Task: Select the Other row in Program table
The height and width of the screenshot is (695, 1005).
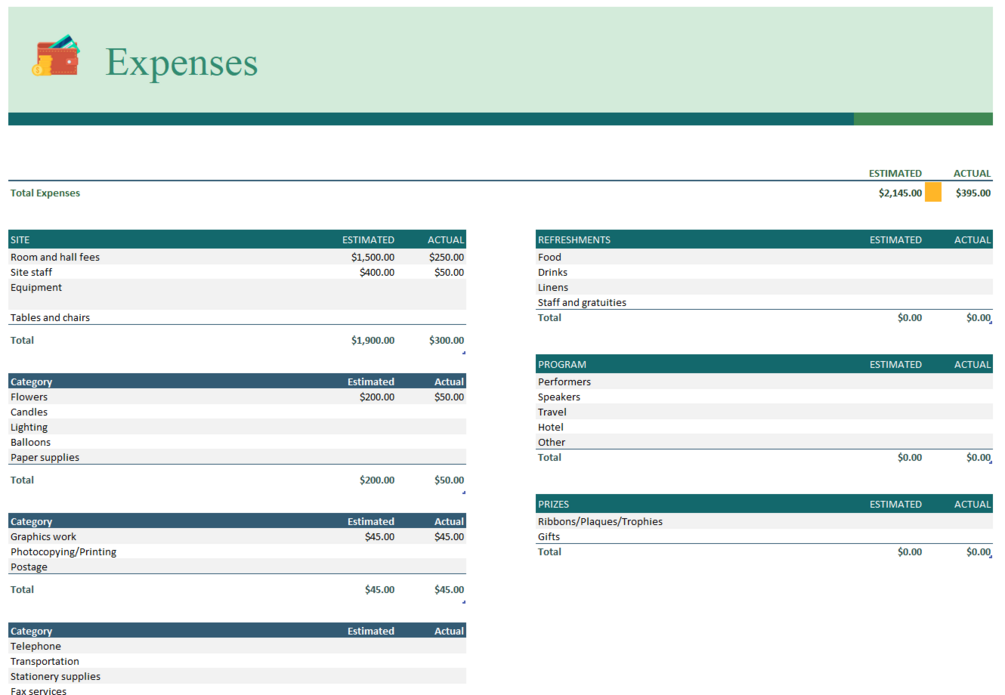Action: point(551,442)
